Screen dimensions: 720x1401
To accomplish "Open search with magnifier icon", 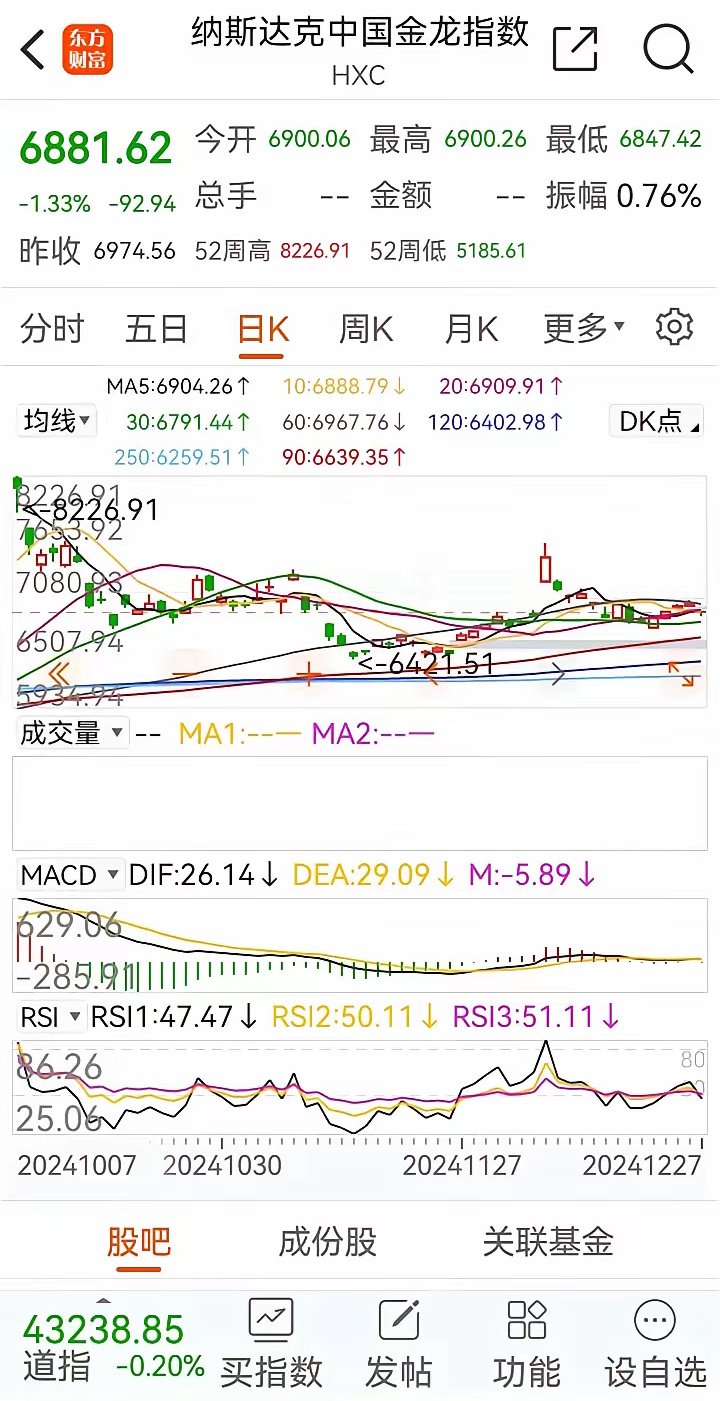I will tap(668, 48).
